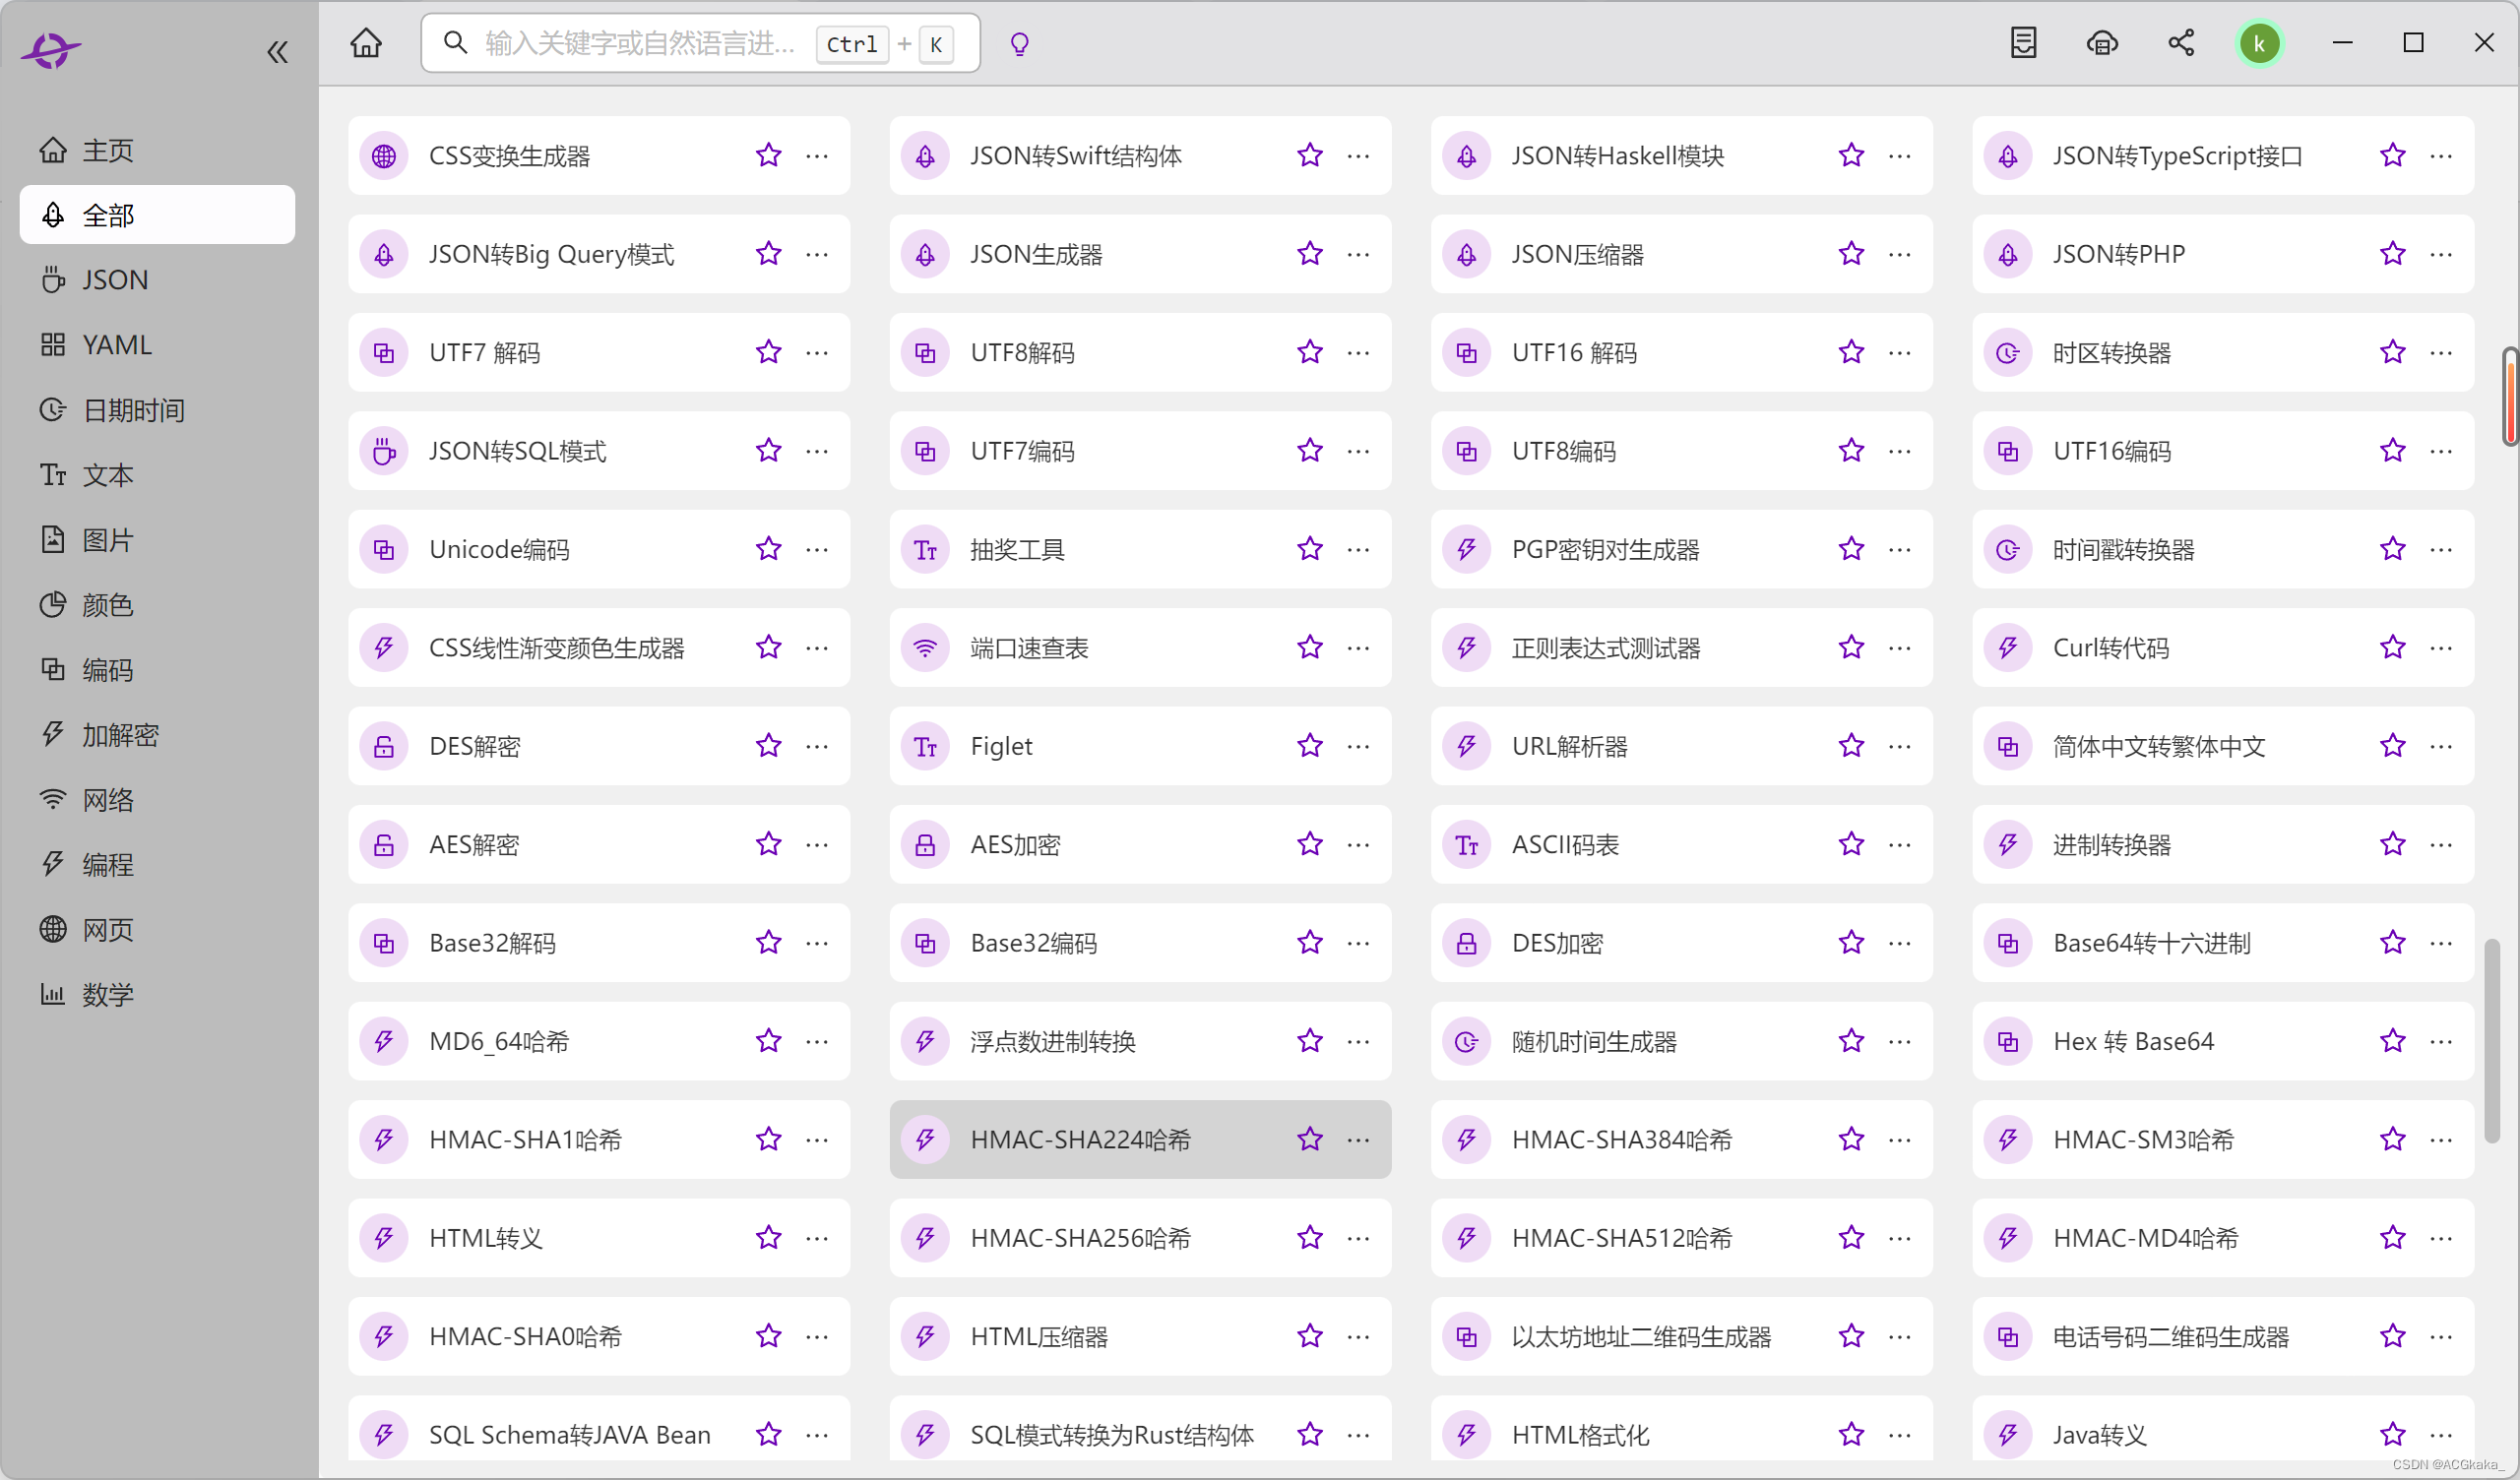Click the app logo at top left
Screen dimensions: 2520x1480
50,50
